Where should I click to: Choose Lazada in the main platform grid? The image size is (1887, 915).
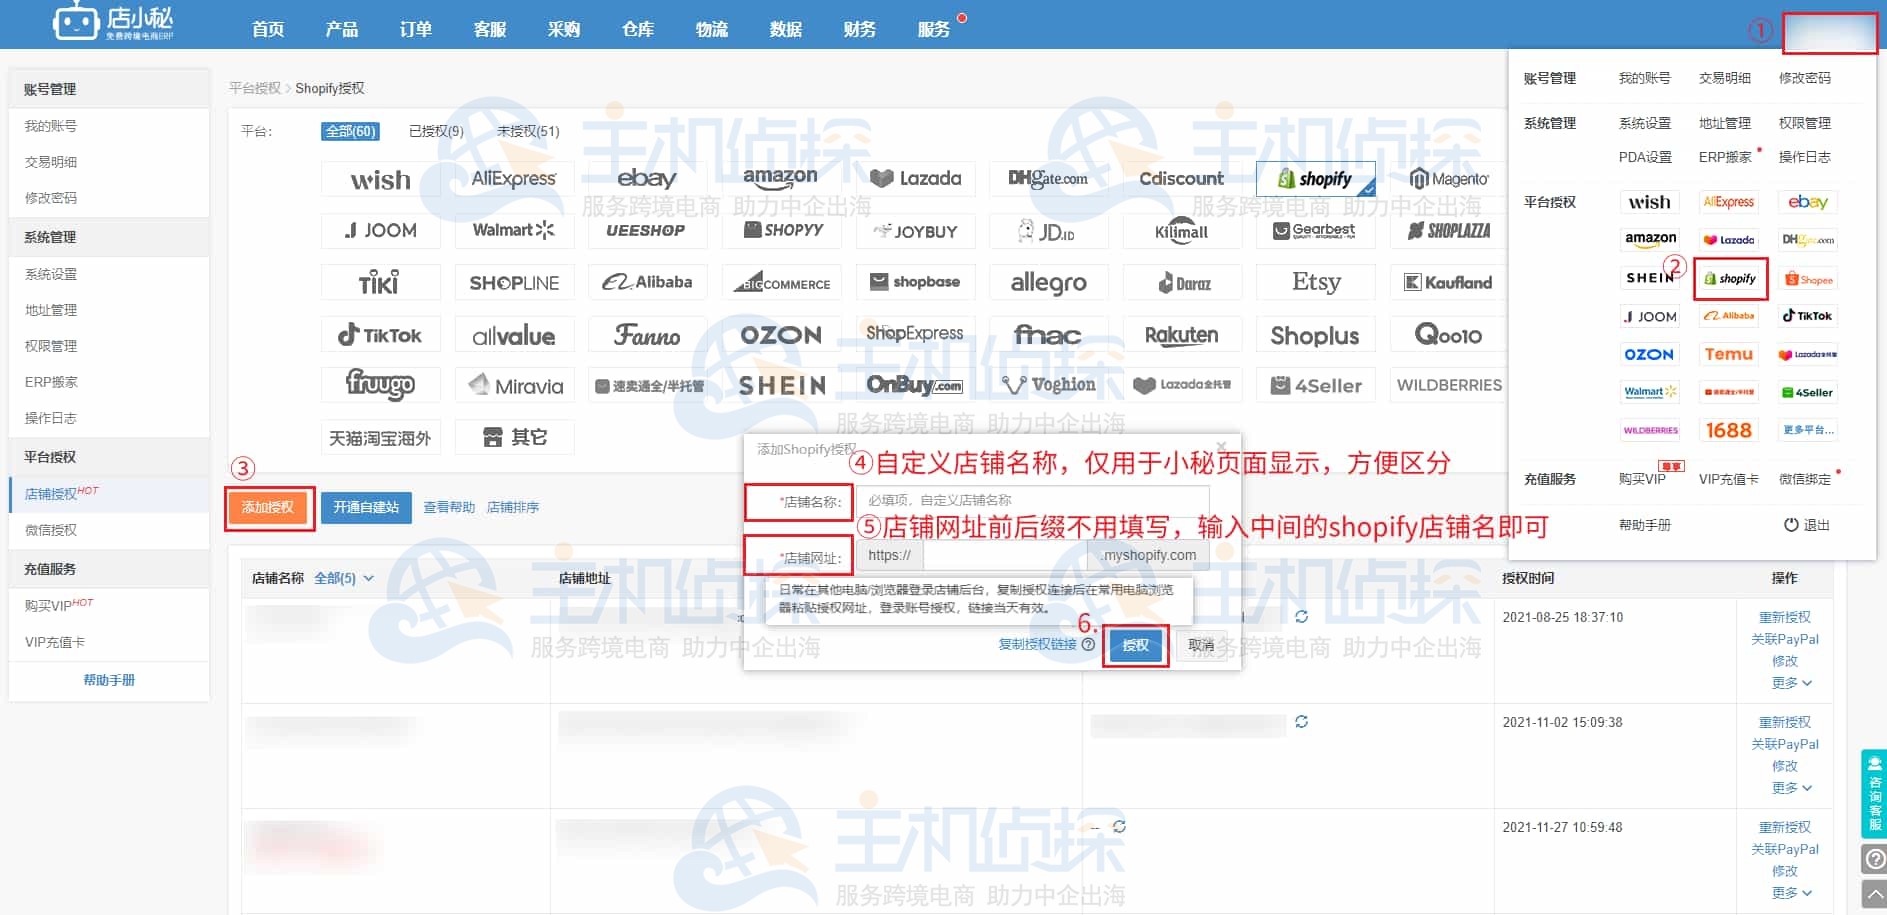(915, 179)
